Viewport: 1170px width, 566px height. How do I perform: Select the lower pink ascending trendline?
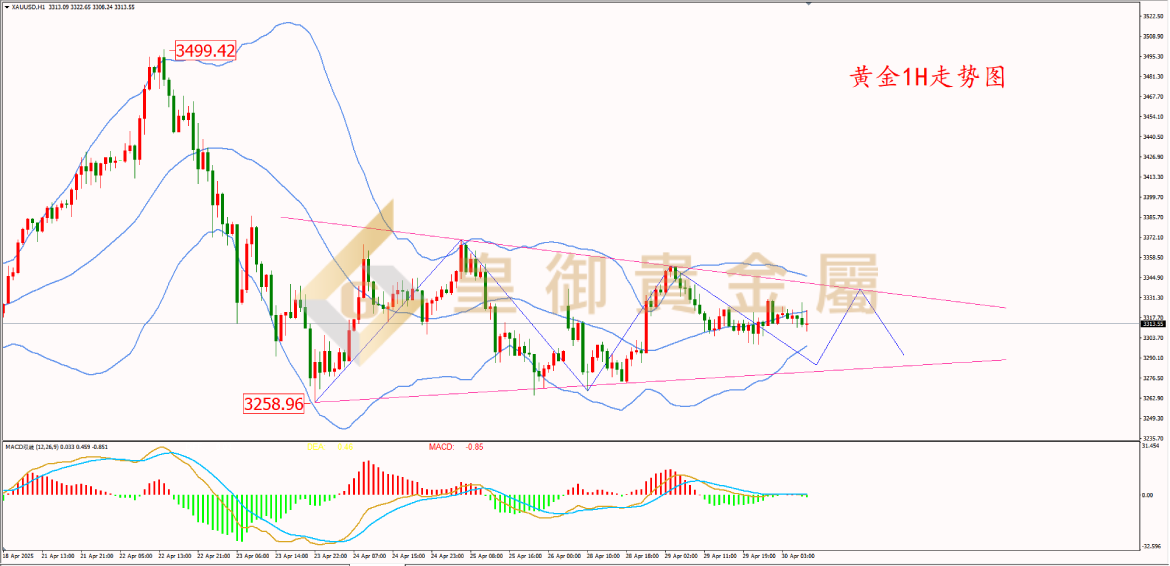tap(660, 381)
